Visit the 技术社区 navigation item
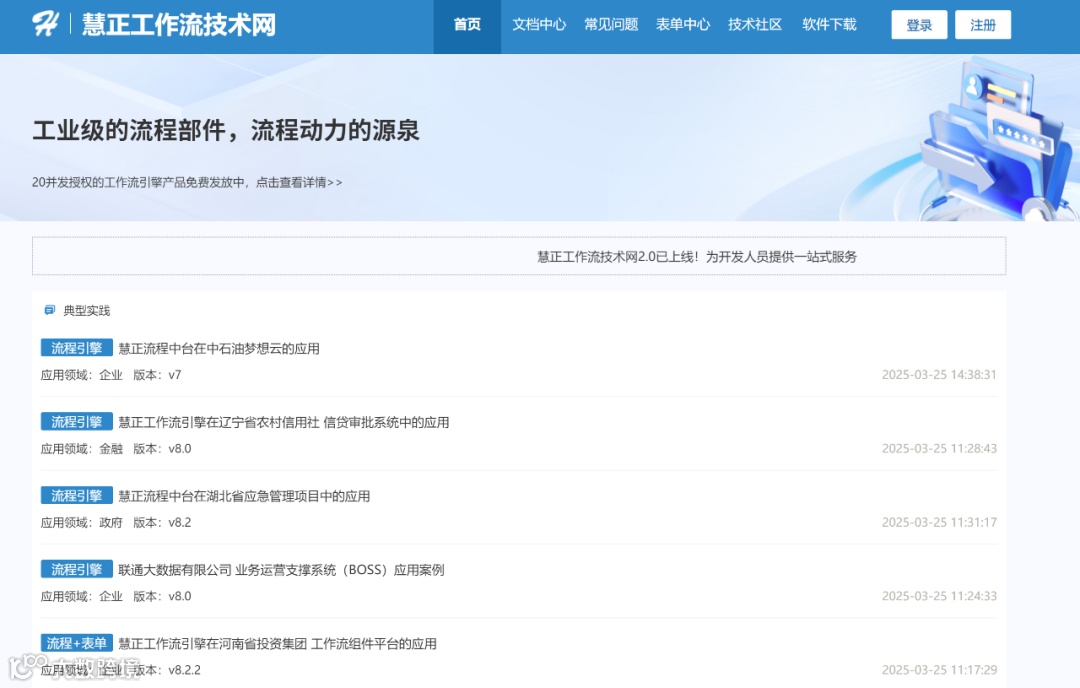The width and height of the screenshot is (1080, 688). (x=755, y=25)
